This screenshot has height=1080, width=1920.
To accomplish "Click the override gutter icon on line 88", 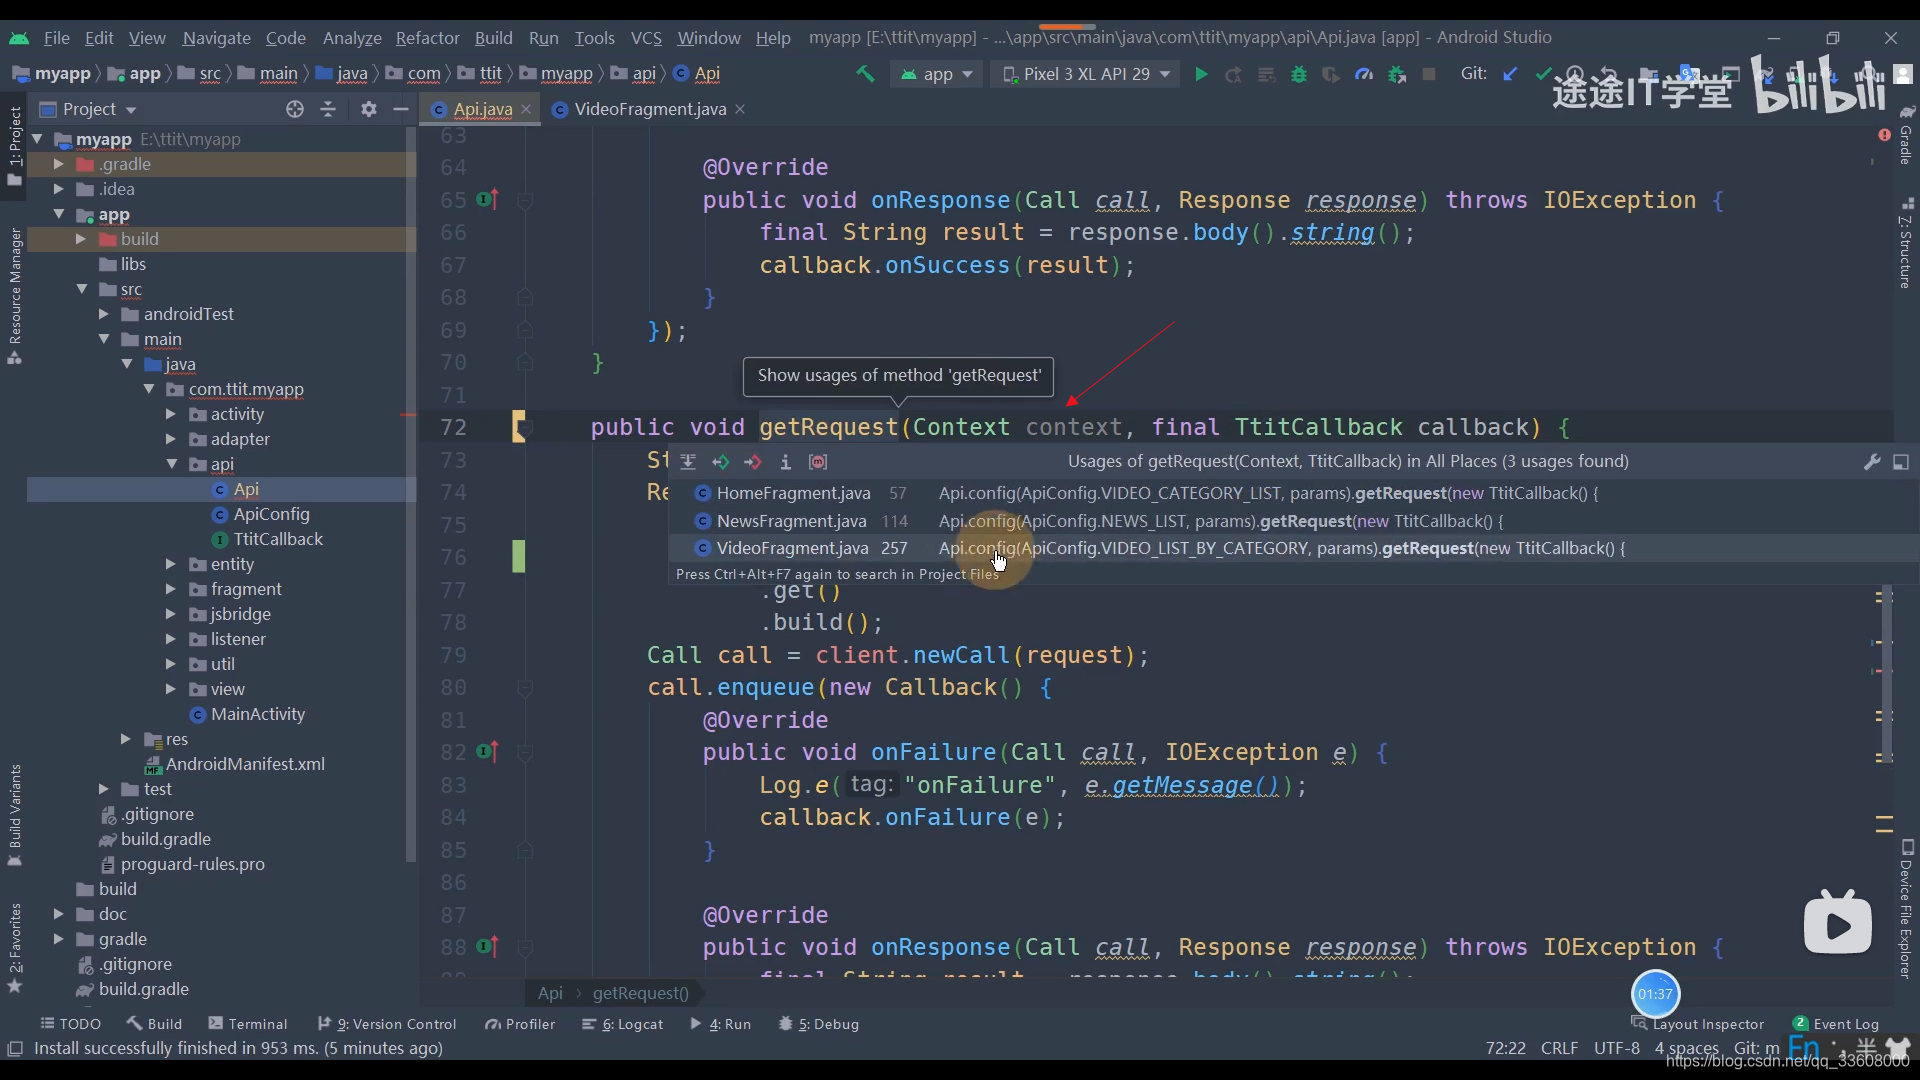I will click(487, 946).
